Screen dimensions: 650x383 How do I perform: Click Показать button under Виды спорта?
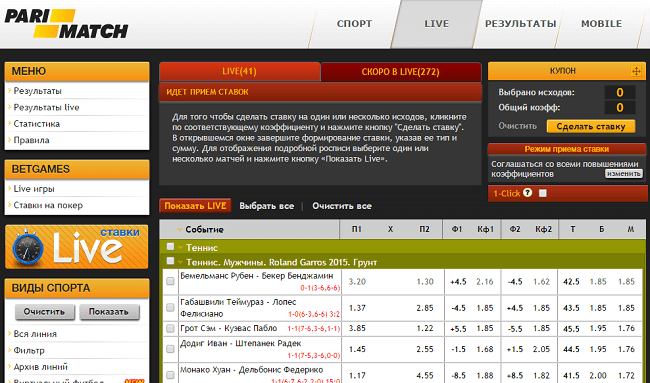click(109, 312)
